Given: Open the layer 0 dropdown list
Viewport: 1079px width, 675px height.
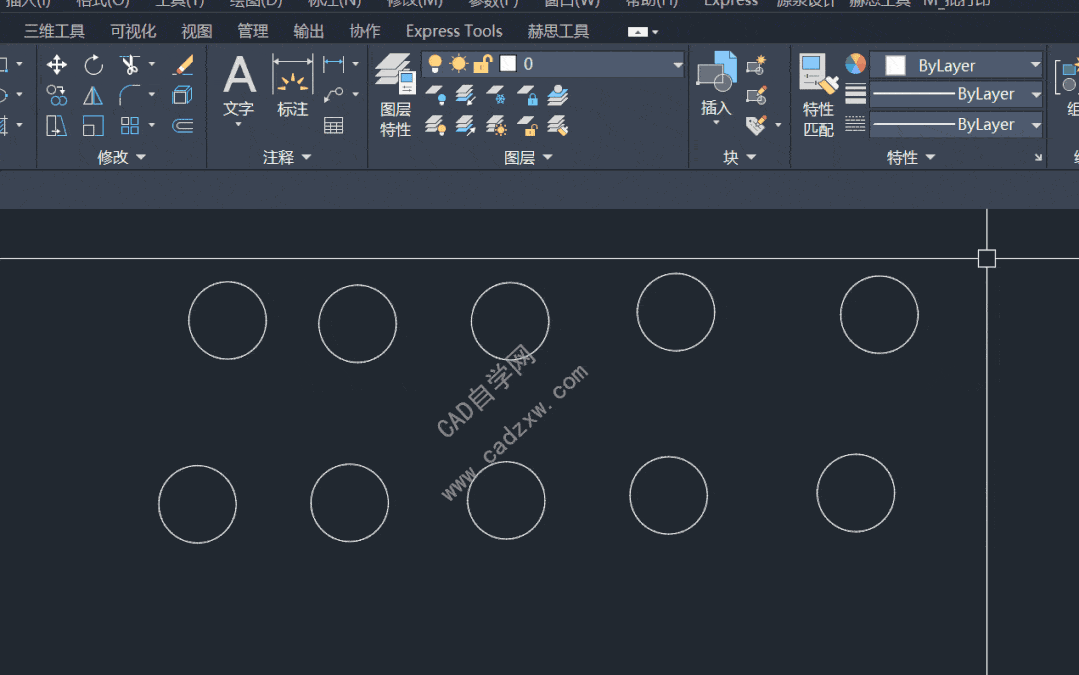Looking at the screenshot, I should pos(678,65).
